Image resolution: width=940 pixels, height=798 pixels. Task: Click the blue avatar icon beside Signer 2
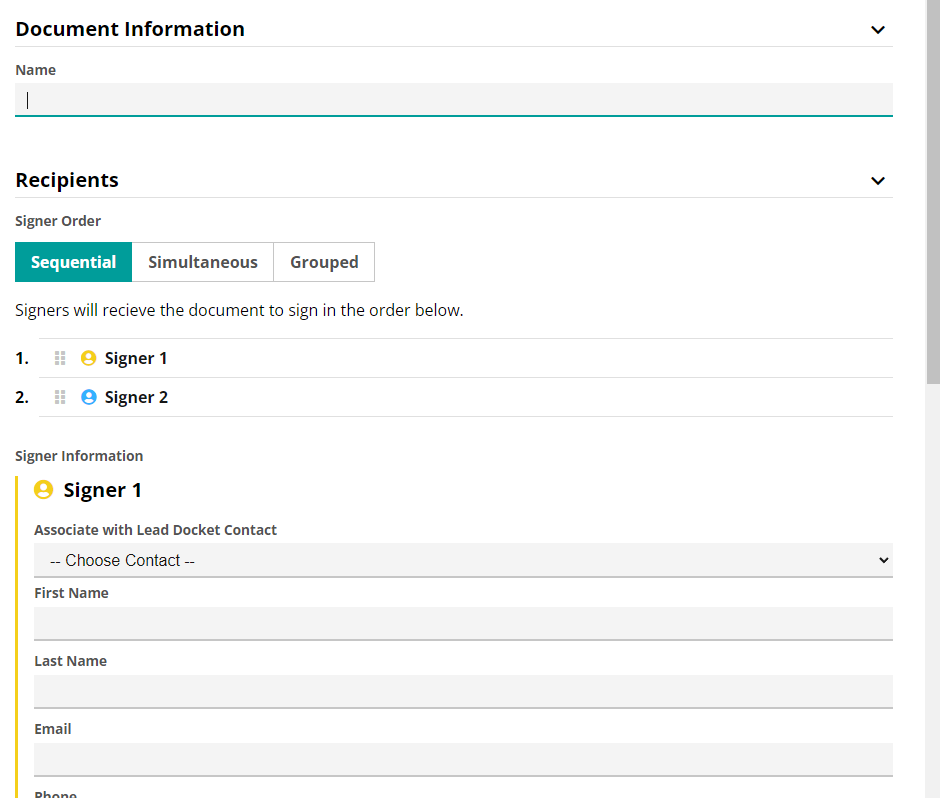coord(88,396)
